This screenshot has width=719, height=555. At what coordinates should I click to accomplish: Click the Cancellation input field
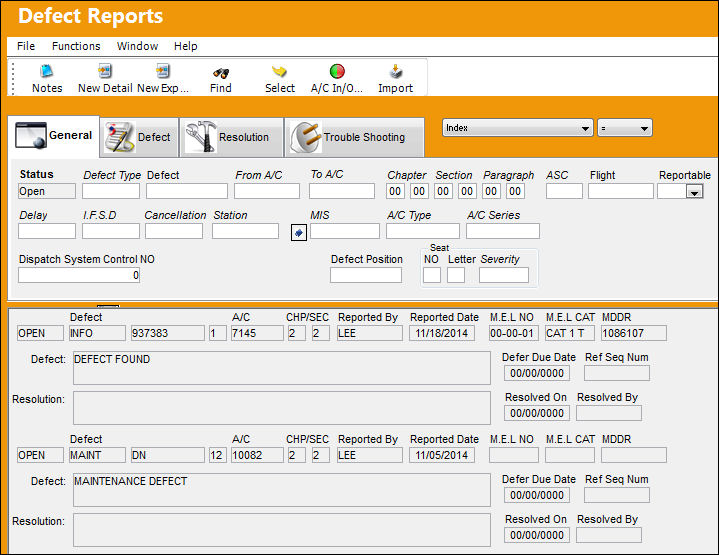(x=174, y=231)
